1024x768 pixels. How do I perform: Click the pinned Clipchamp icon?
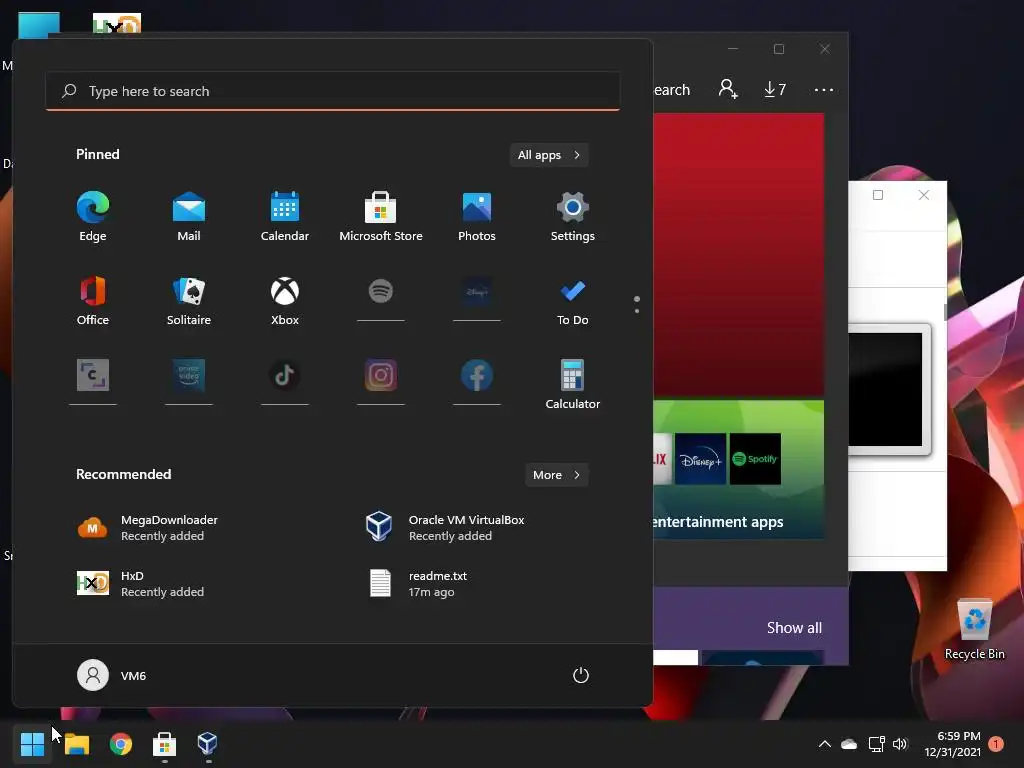[x=93, y=375]
